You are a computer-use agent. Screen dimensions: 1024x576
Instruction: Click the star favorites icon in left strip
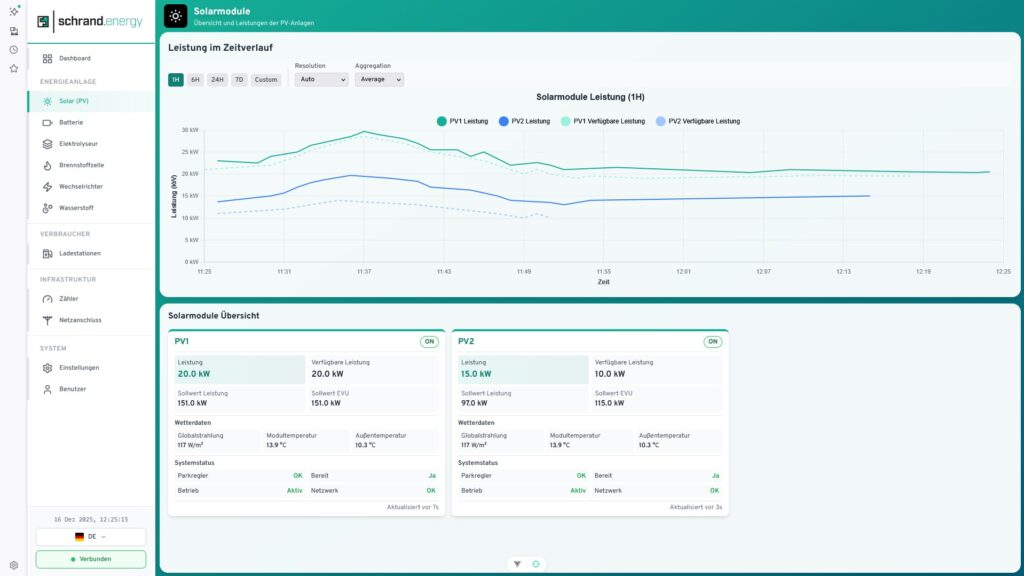(x=13, y=69)
